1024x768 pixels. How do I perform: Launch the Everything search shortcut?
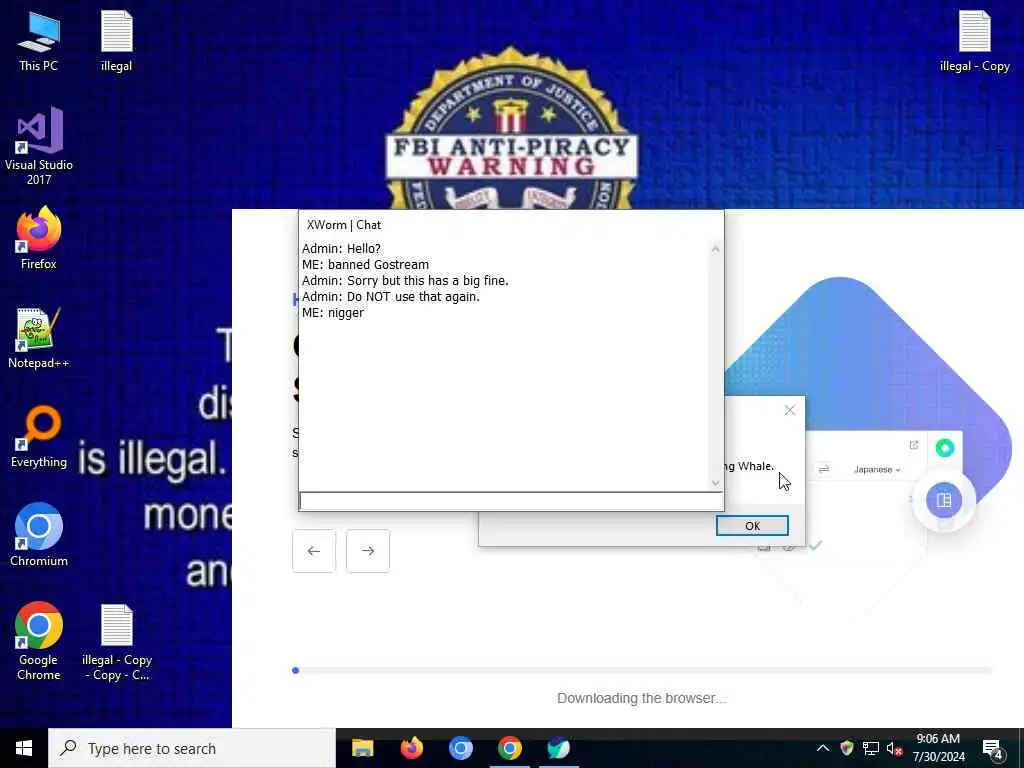point(39,436)
